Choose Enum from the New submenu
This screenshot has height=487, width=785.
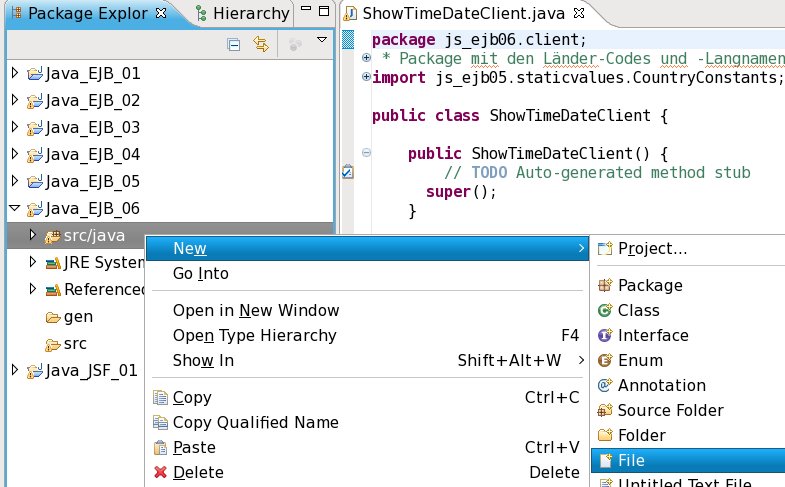(x=640, y=360)
